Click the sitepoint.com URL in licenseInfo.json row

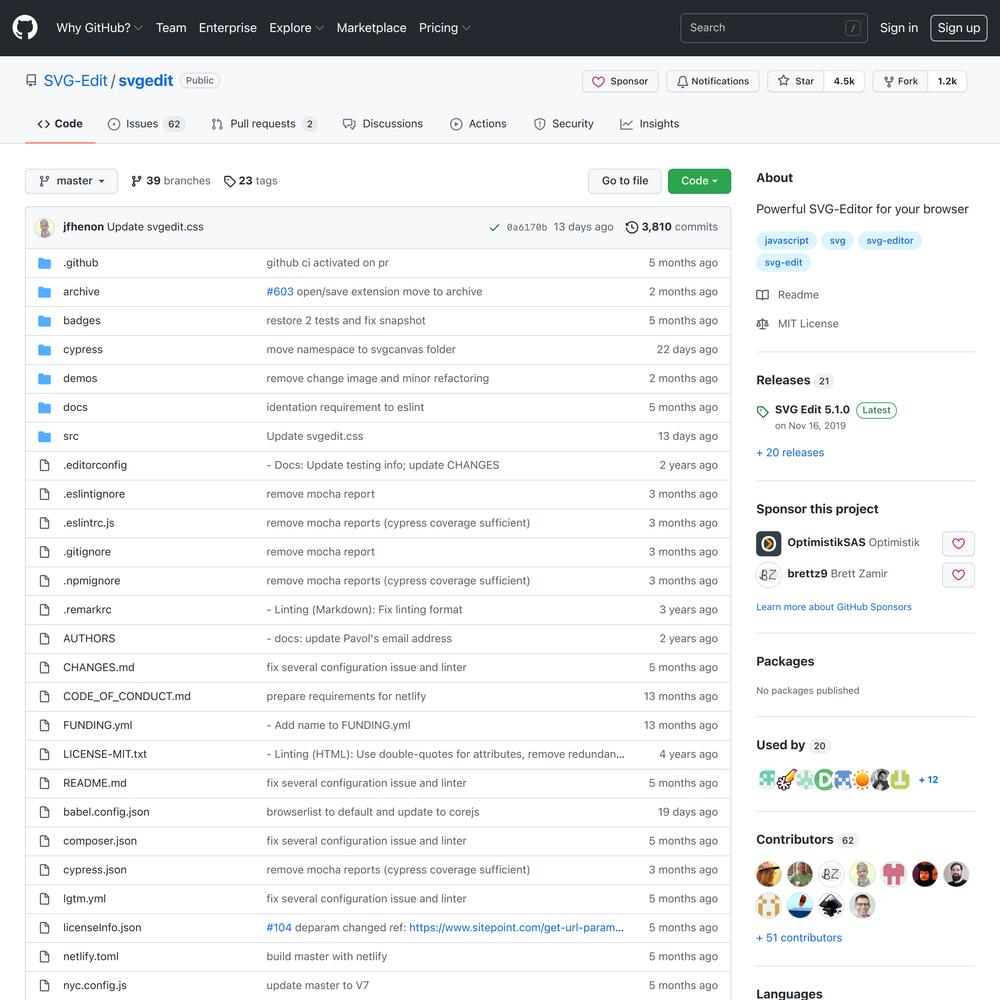tap(517, 927)
